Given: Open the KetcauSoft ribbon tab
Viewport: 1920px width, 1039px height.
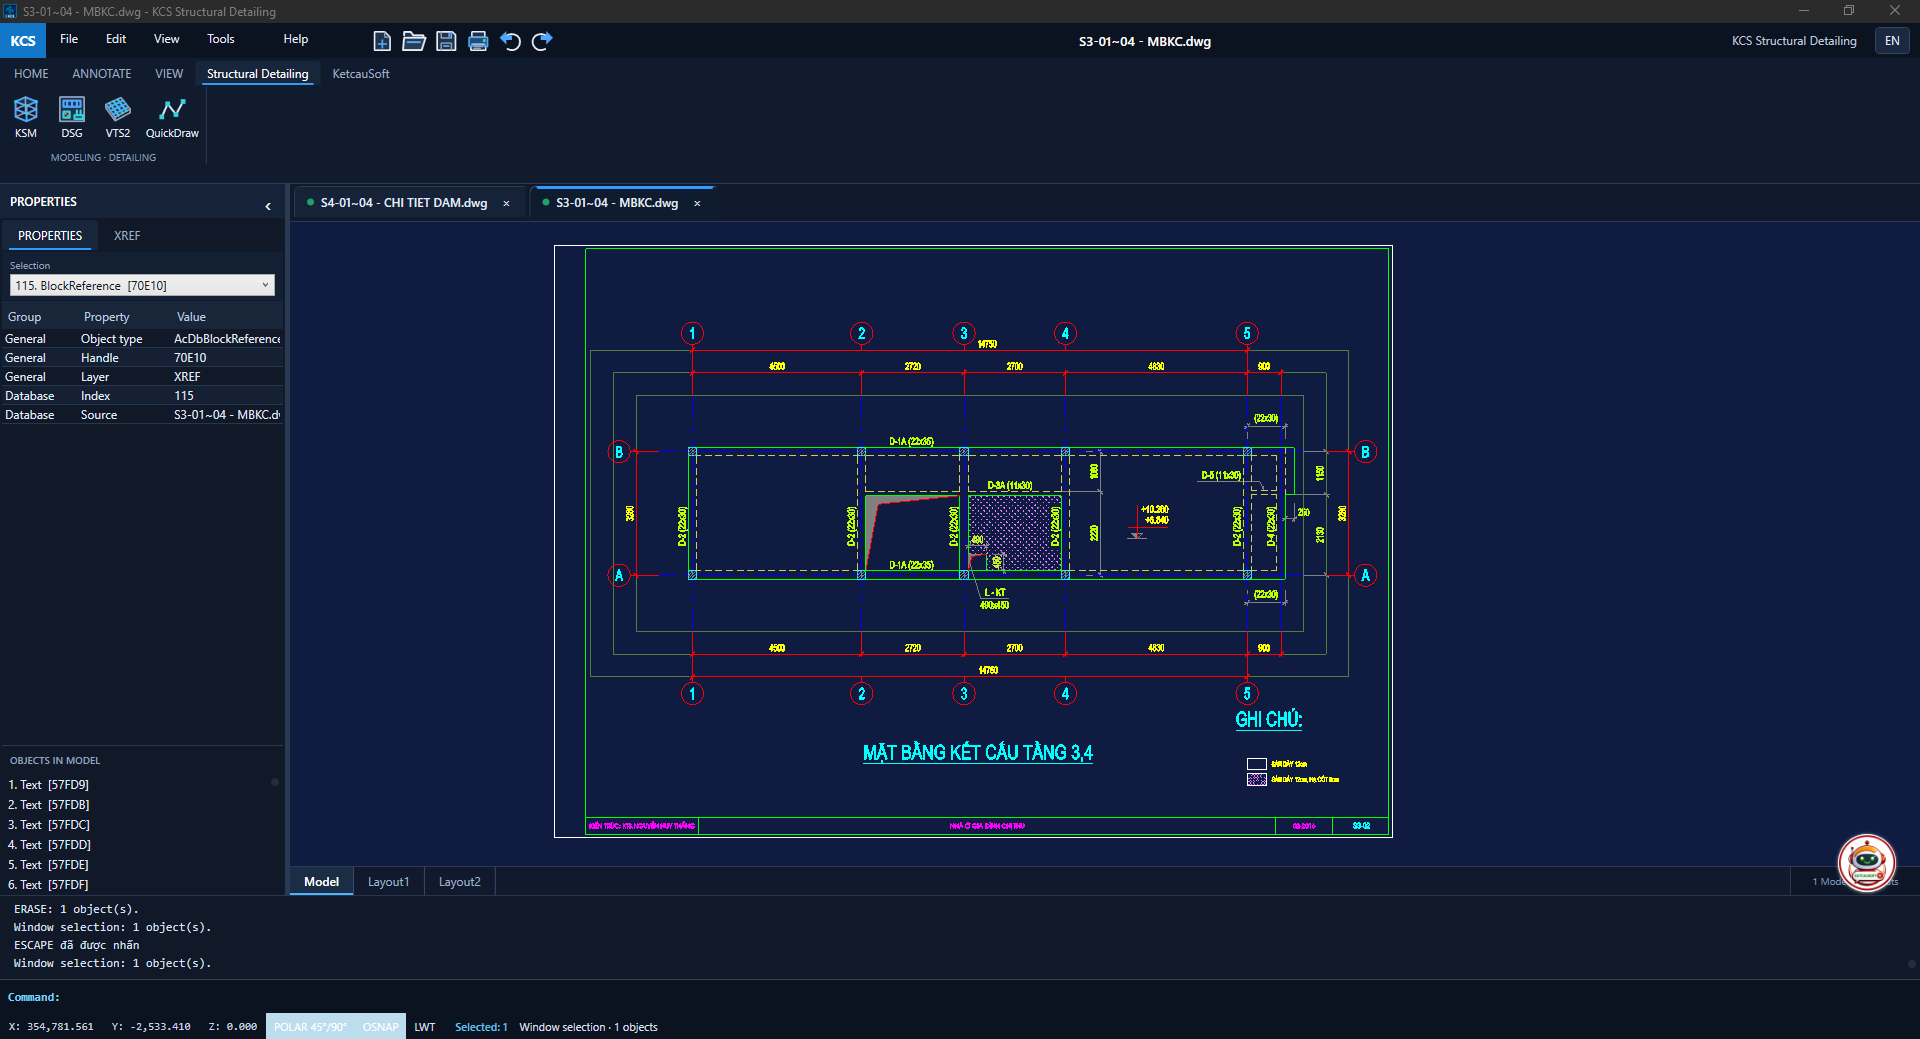Looking at the screenshot, I should 361,74.
